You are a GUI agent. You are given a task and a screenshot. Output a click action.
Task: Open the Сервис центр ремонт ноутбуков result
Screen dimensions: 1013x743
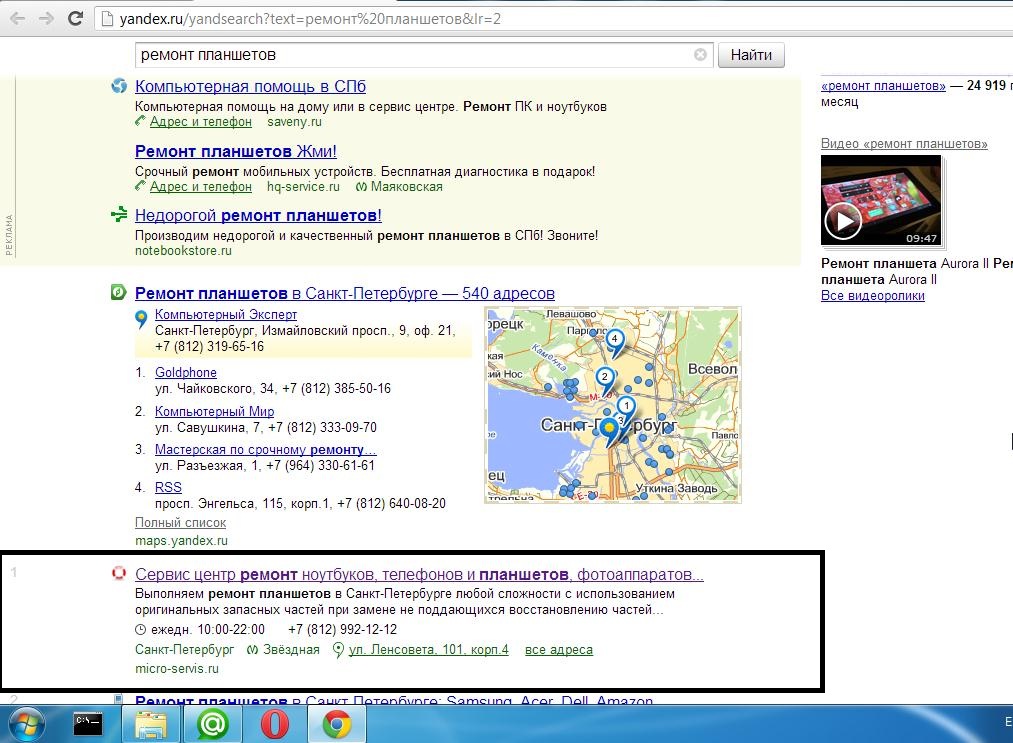(419, 574)
